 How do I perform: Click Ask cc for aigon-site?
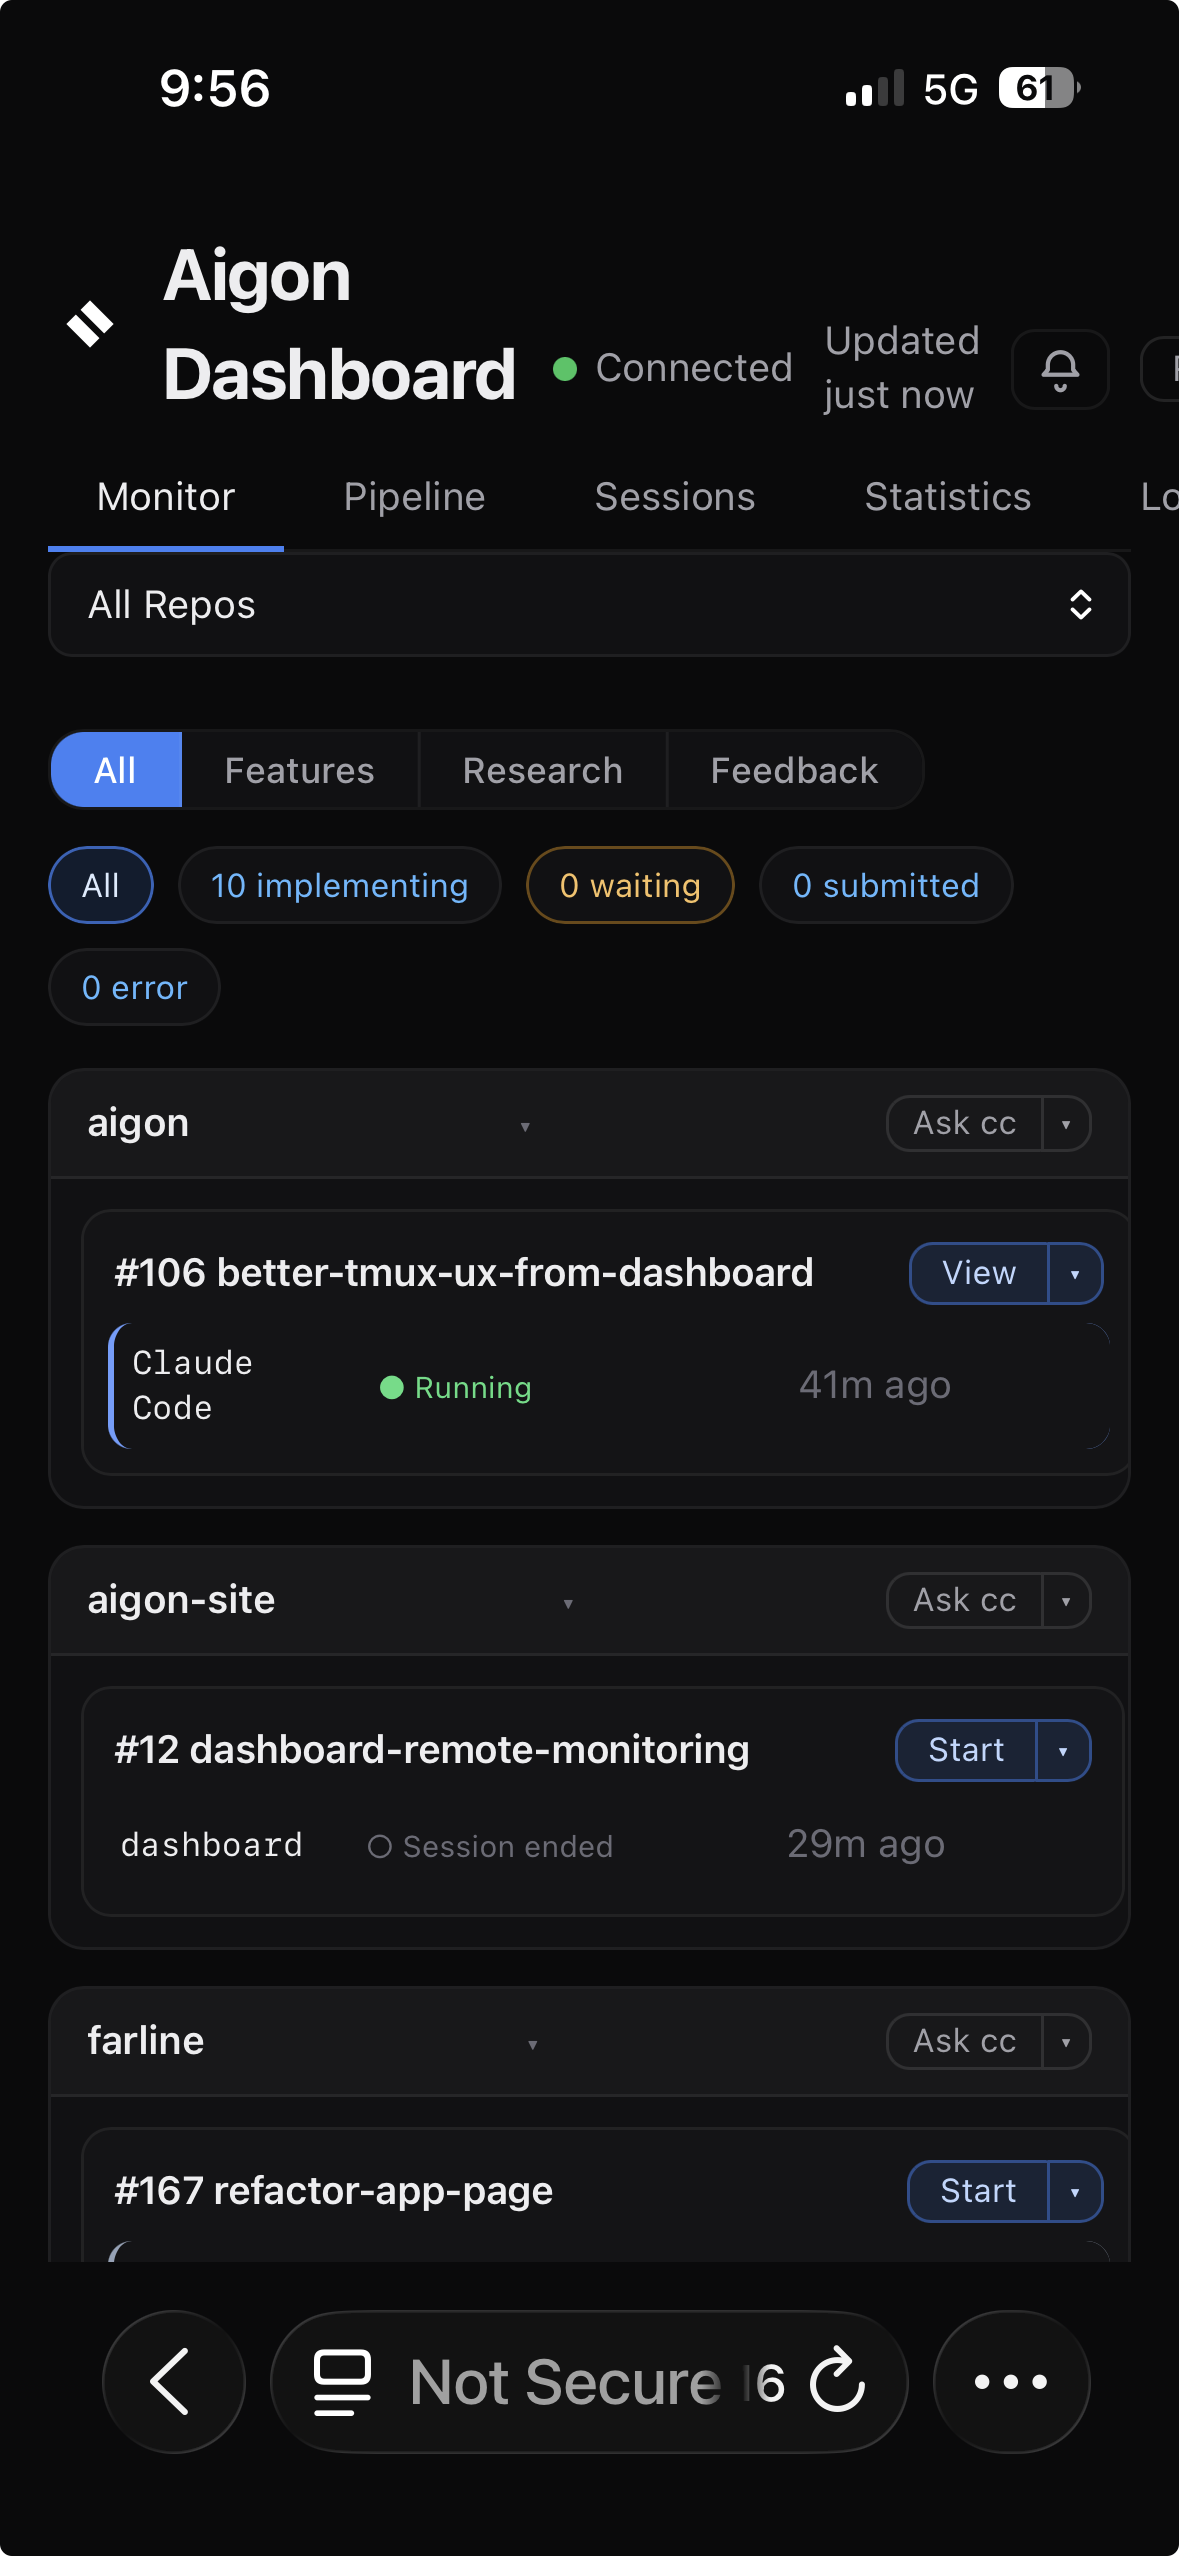point(963,1600)
